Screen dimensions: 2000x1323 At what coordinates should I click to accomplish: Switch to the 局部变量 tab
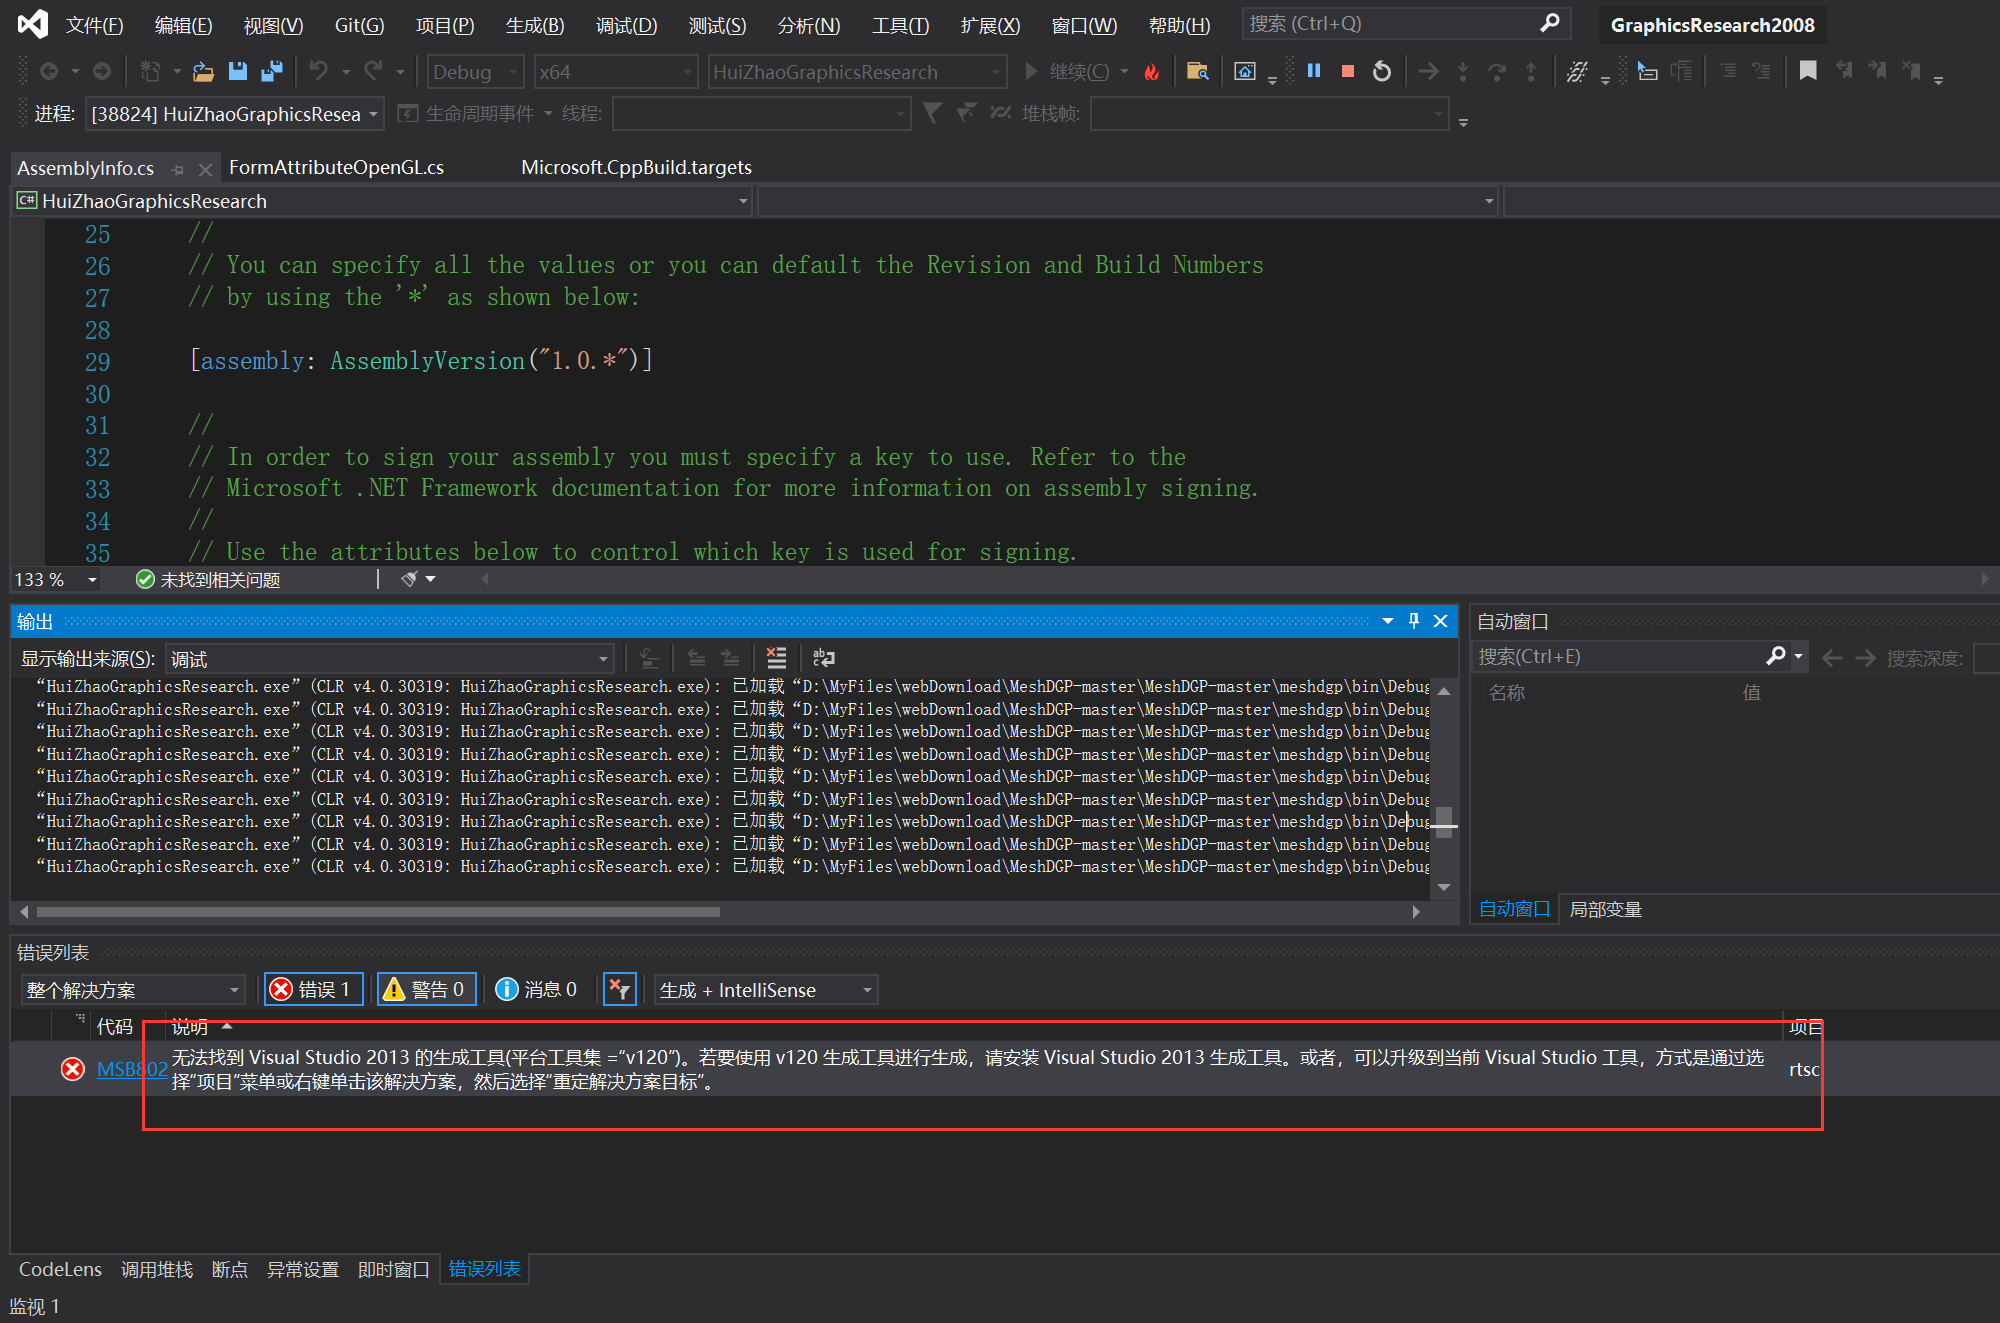pos(1605,909)
